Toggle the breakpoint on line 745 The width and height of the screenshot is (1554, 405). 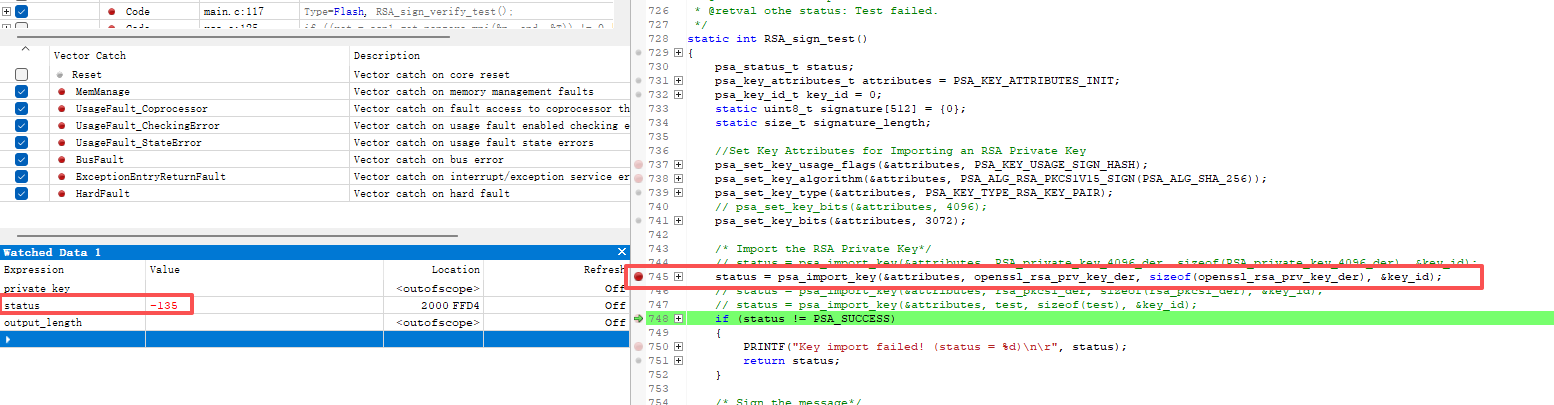pyautogui.click(x=638, y=276)
